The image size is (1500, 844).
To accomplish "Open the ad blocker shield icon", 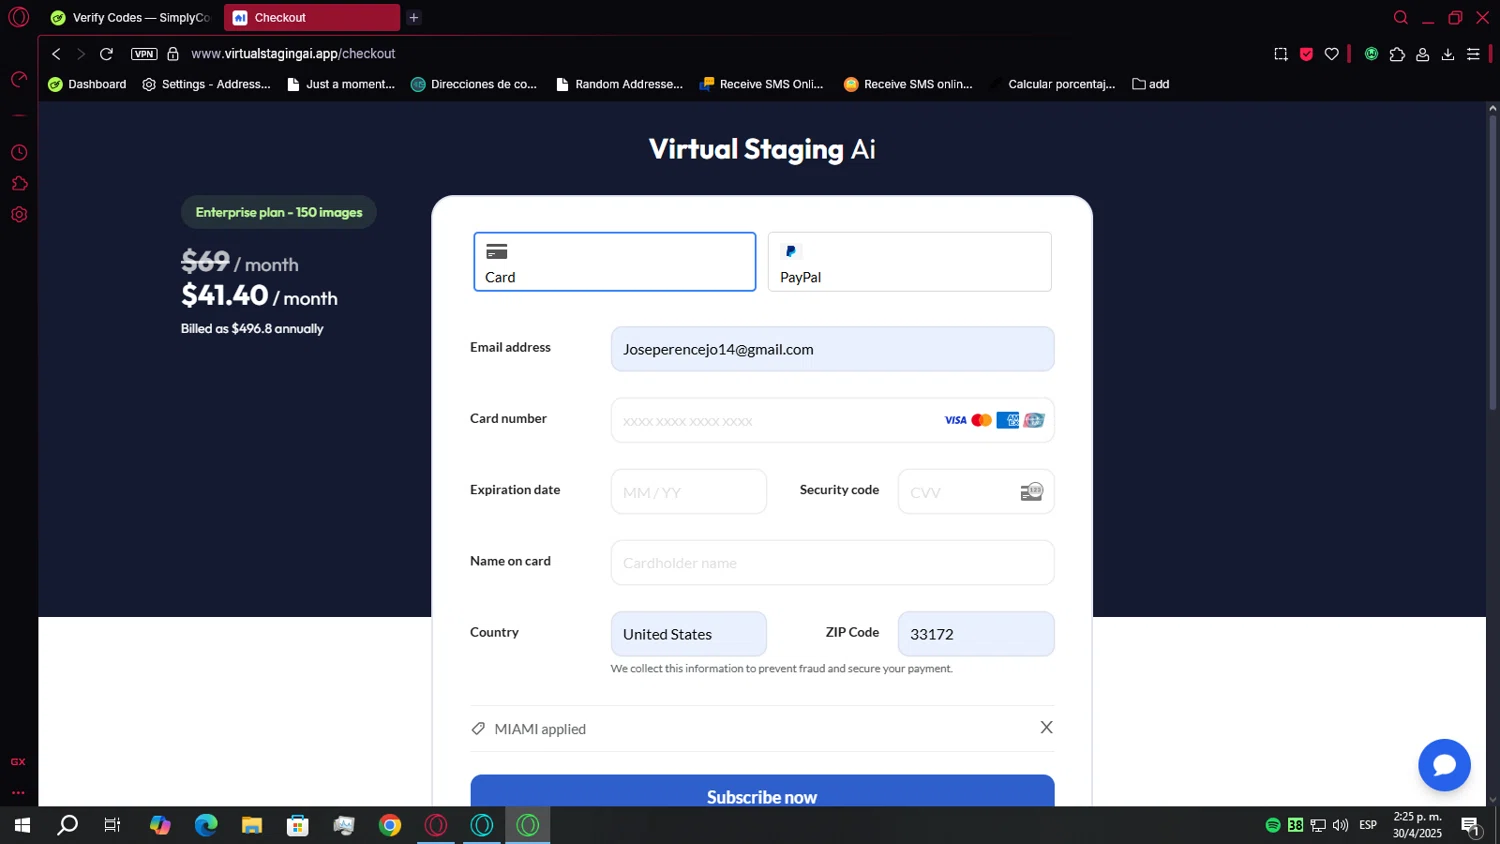I will click(x=1306, y=54).
